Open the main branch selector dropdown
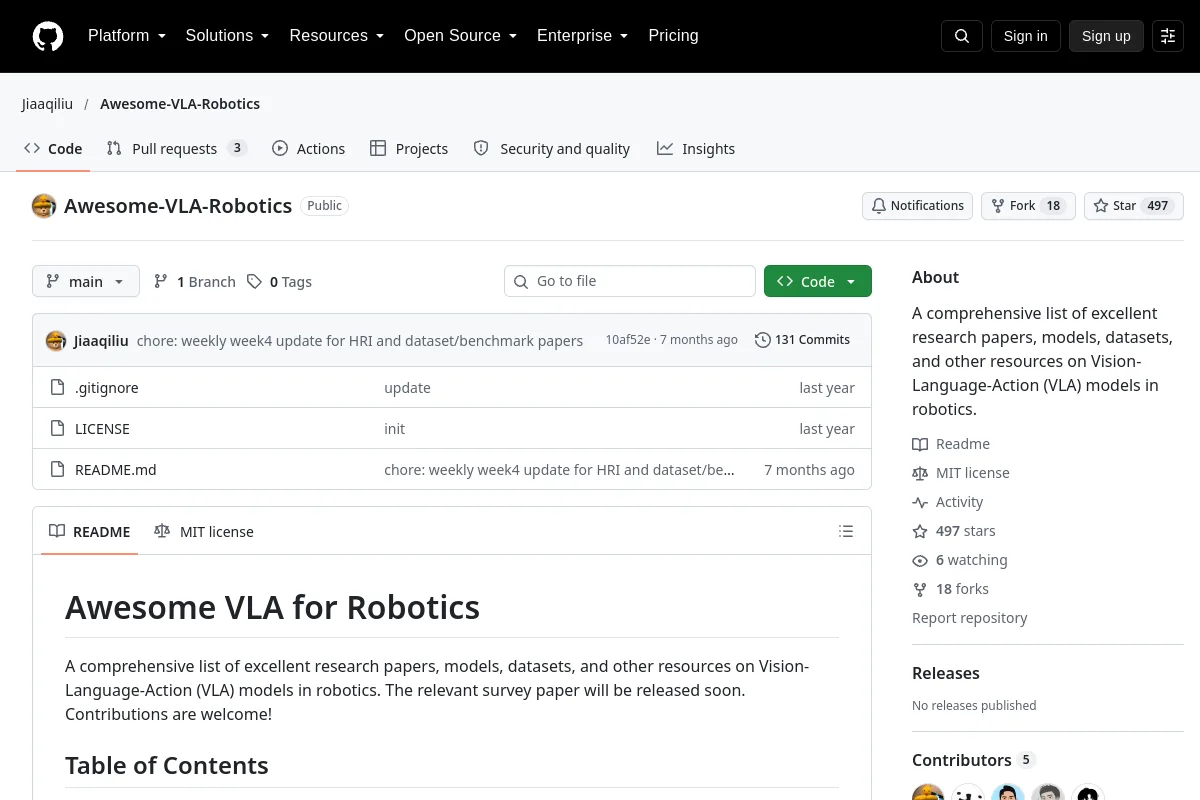 [x=86, y=282]
